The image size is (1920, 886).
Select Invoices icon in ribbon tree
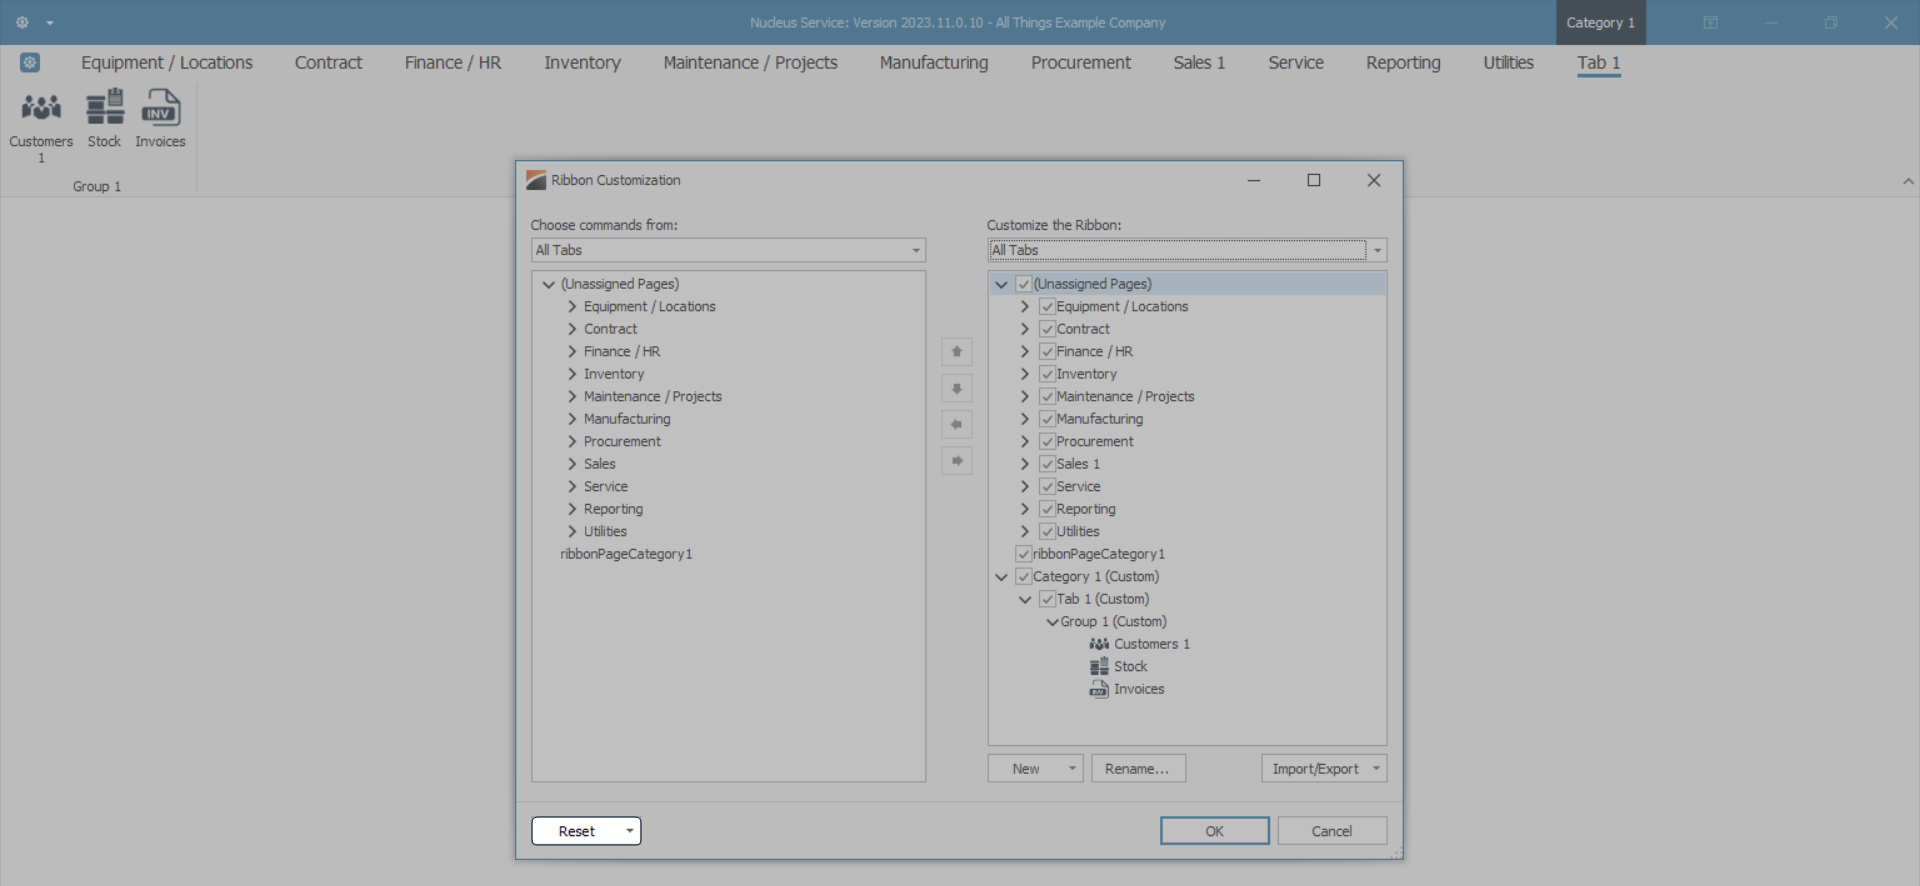(x=1099, y=689)
